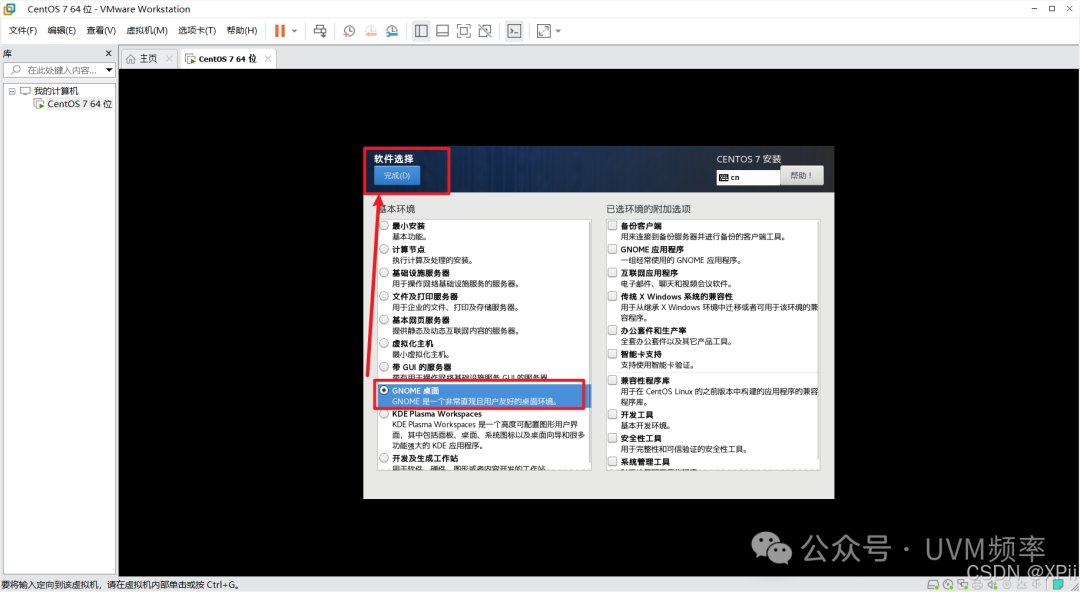Screen dimensions: 1080x592
Task: Select the KDE Plasma Workspaces radio button
Action: (384, 414)
